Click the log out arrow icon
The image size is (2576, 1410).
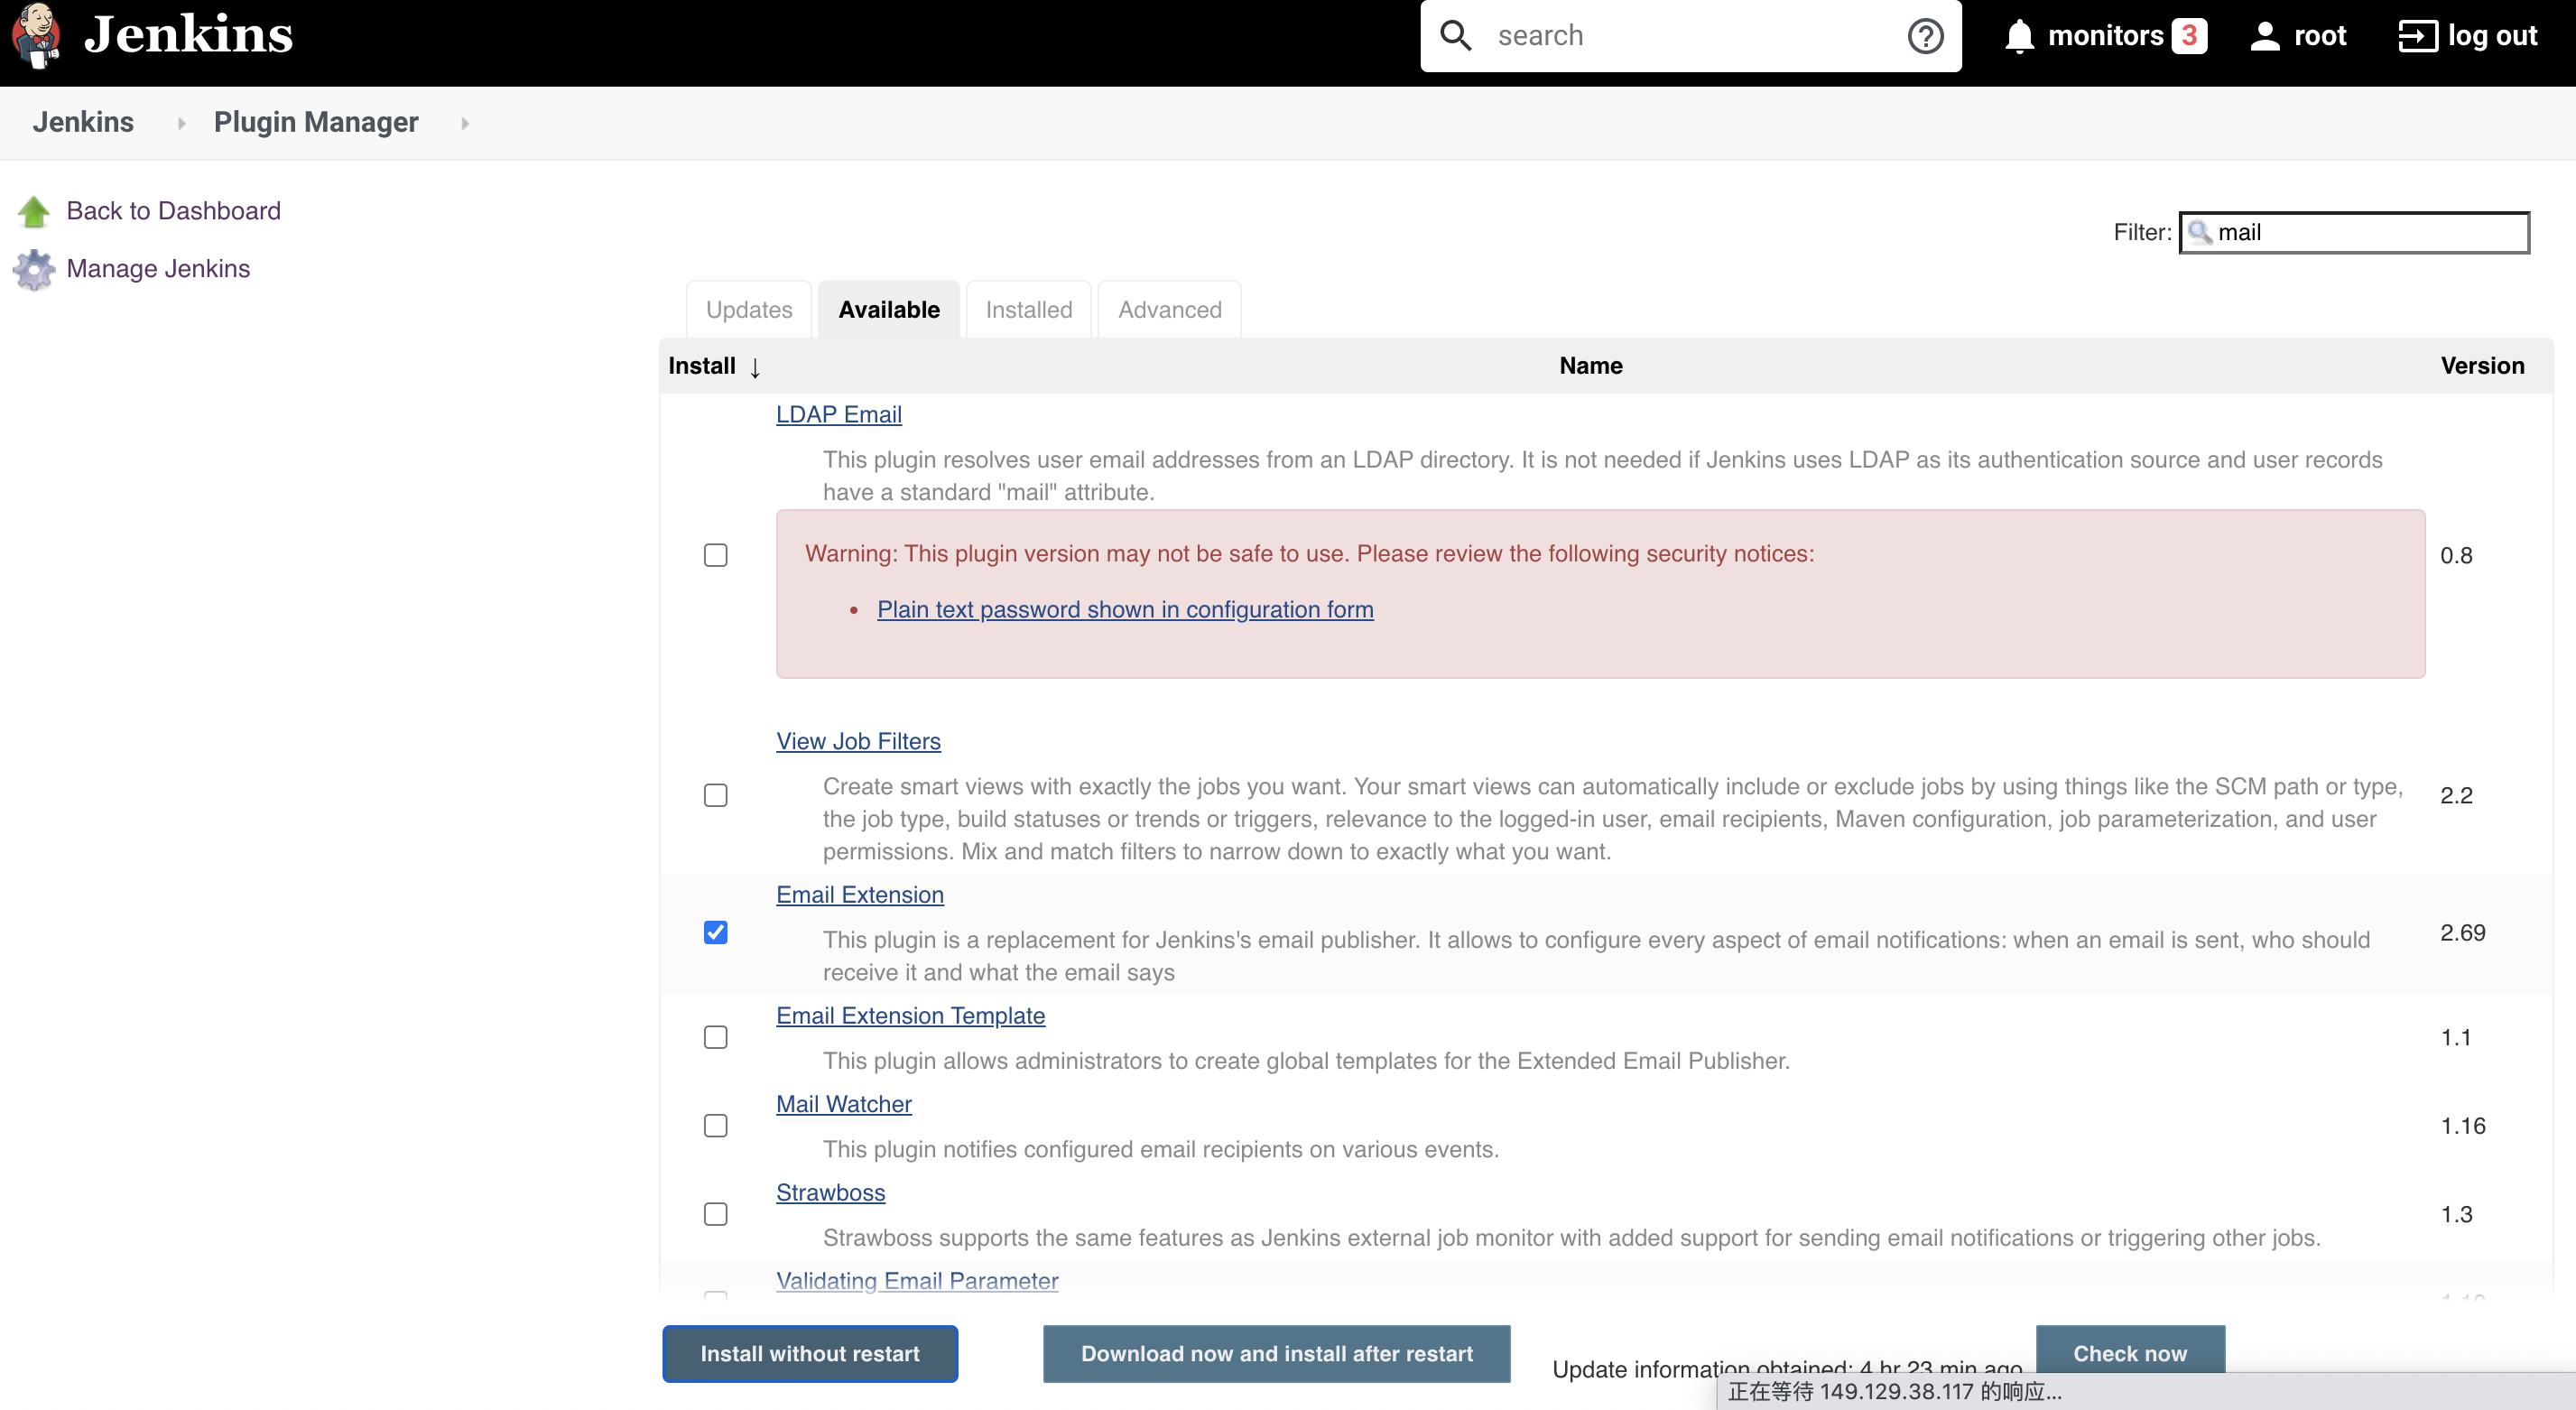tap(2417, 36)
